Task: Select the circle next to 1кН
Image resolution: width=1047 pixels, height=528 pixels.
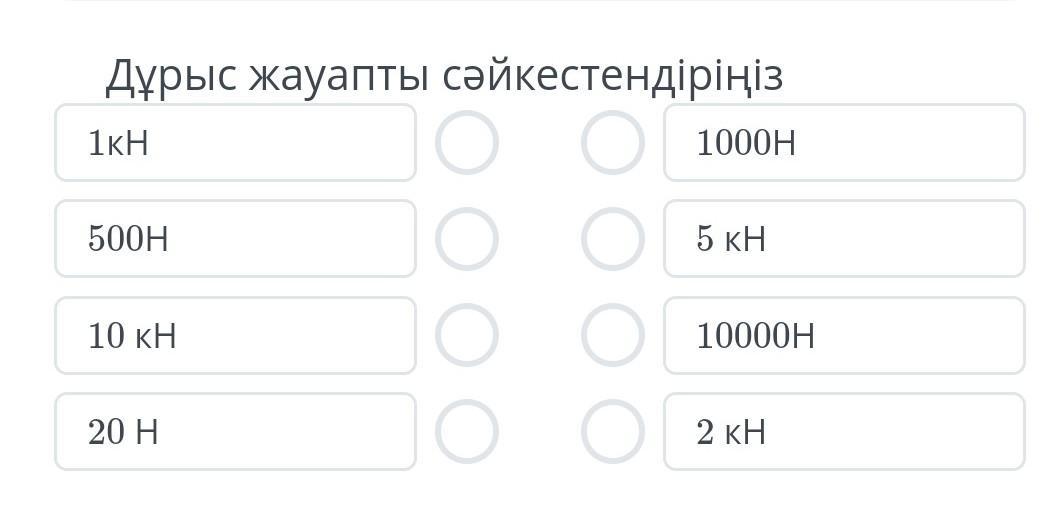Action: 466,142
